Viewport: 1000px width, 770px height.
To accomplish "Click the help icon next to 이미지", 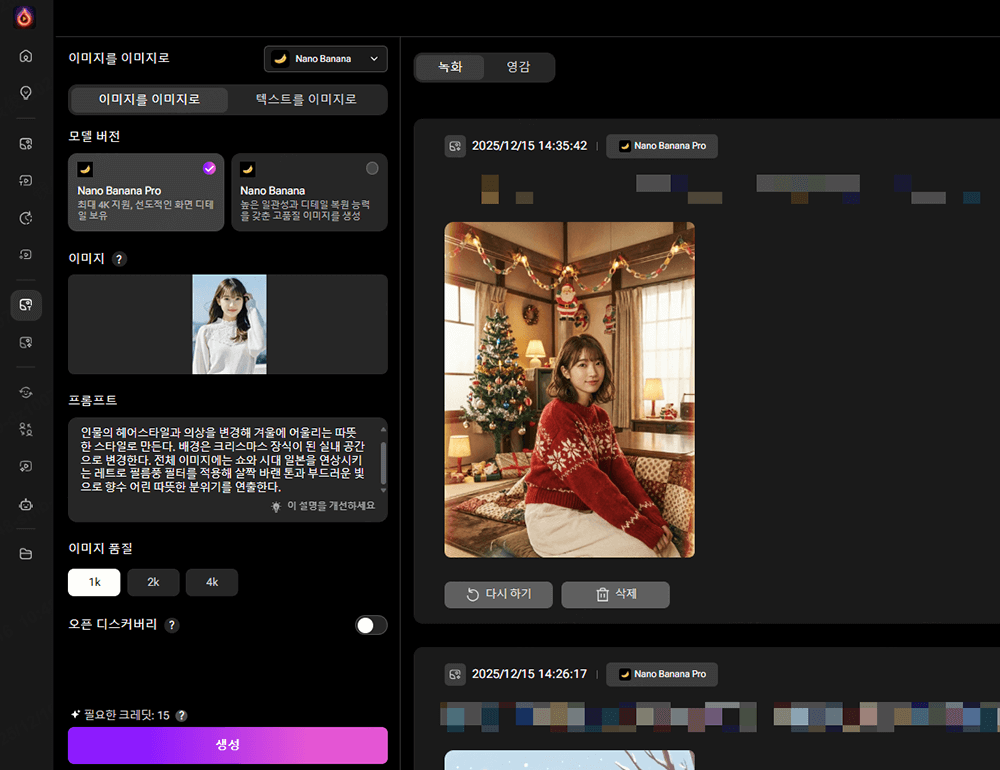I will pos(119,259).
